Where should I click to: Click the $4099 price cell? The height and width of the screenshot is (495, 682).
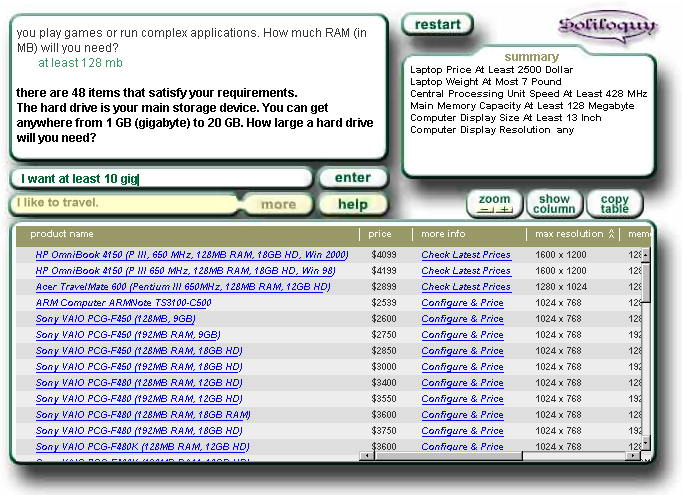(384, 255)
